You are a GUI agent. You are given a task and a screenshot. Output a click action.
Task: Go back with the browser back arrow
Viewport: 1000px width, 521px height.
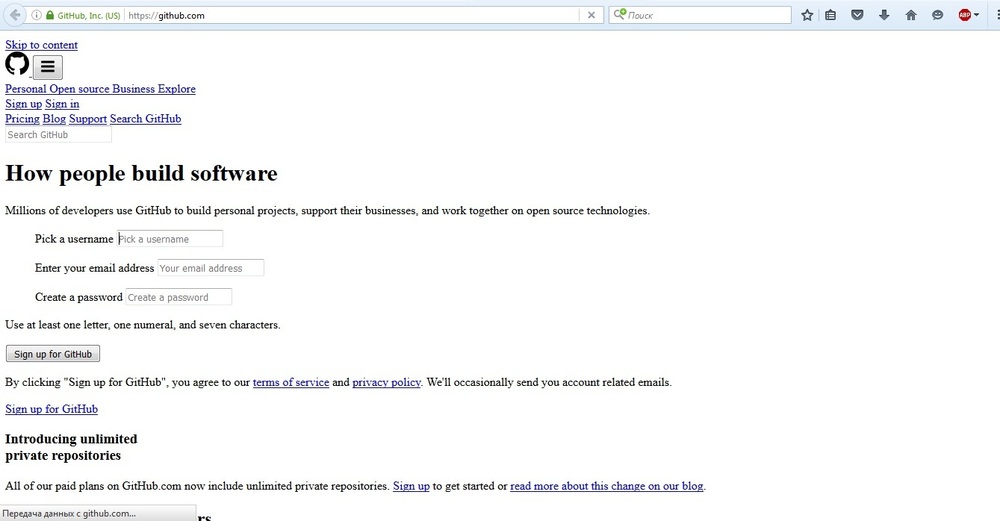point(15,15)
